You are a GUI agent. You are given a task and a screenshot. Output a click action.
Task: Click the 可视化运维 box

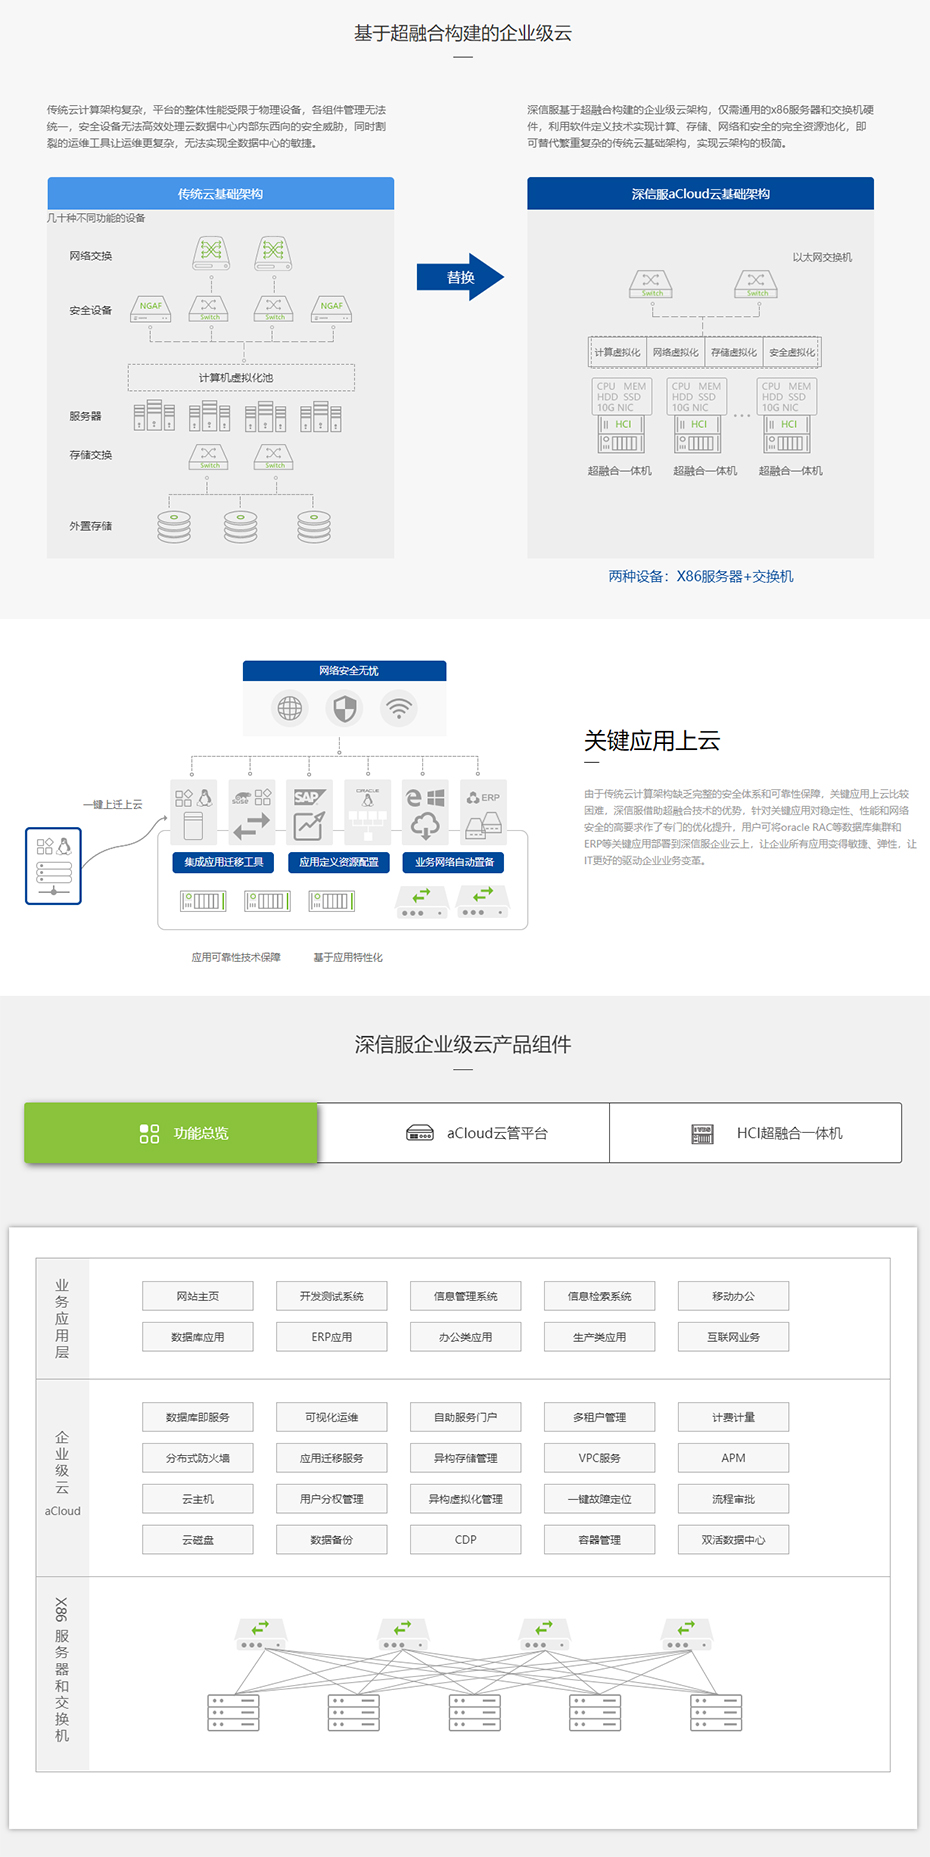click(332, 1417)
